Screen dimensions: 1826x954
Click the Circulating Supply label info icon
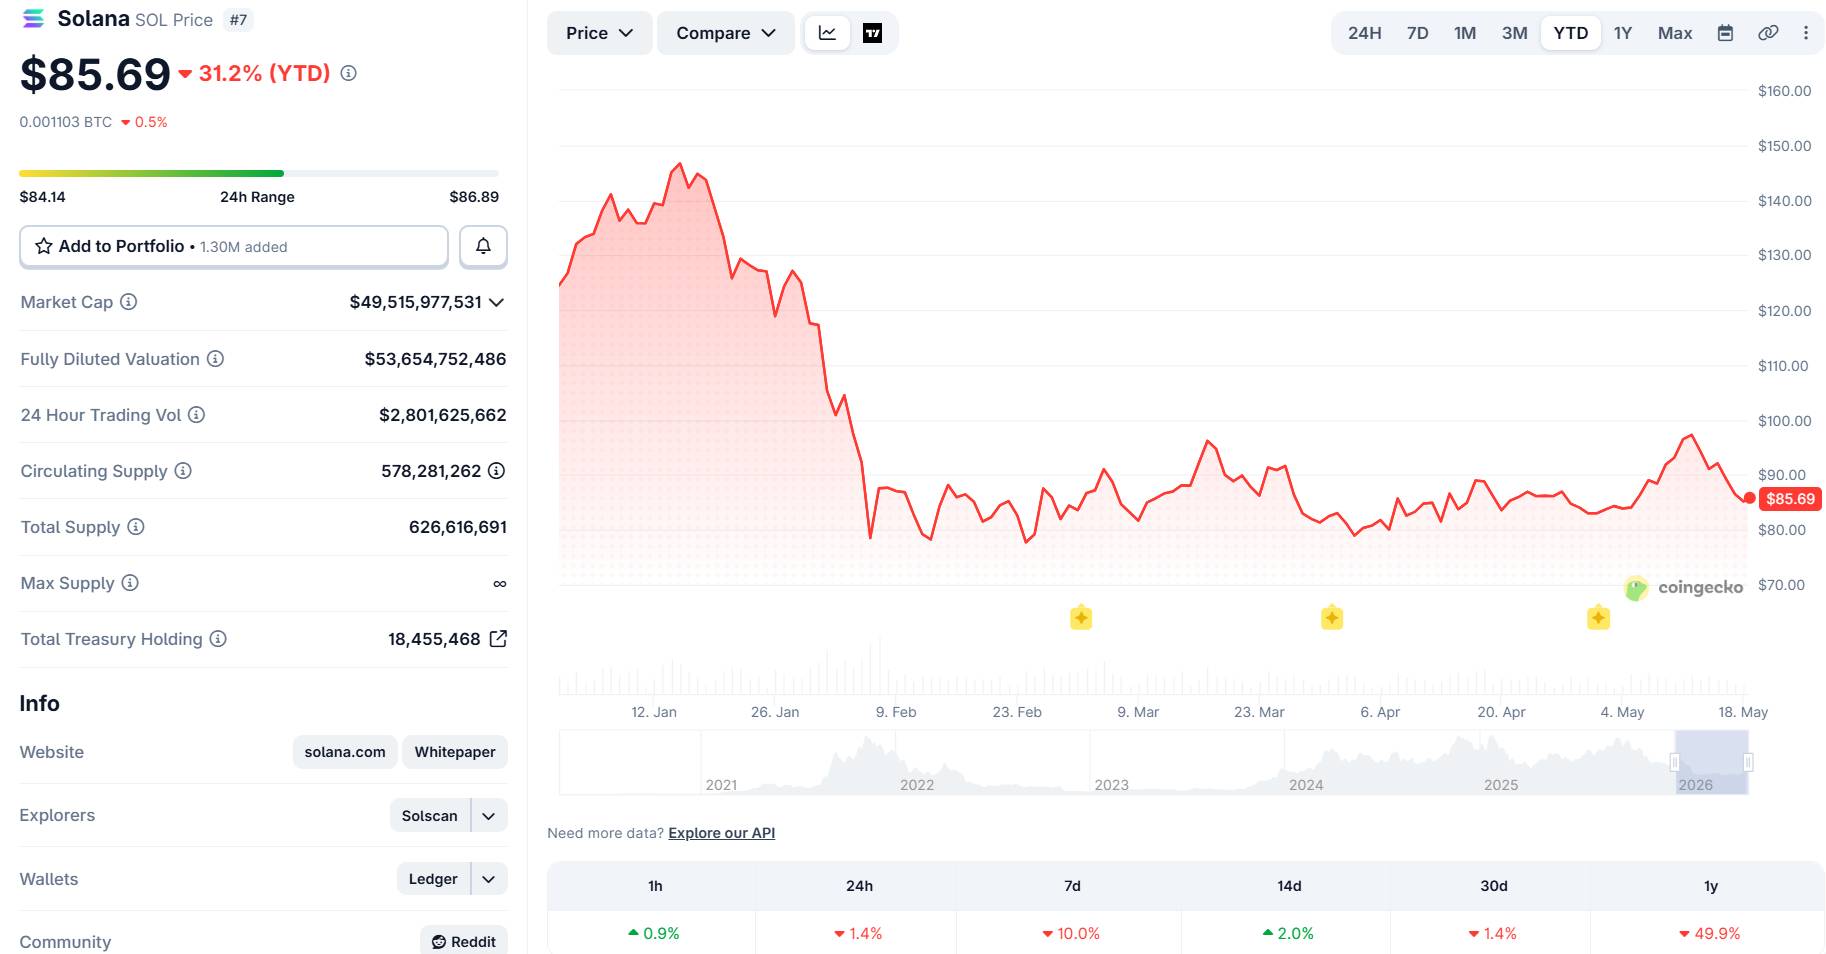(x=183, y=471)
